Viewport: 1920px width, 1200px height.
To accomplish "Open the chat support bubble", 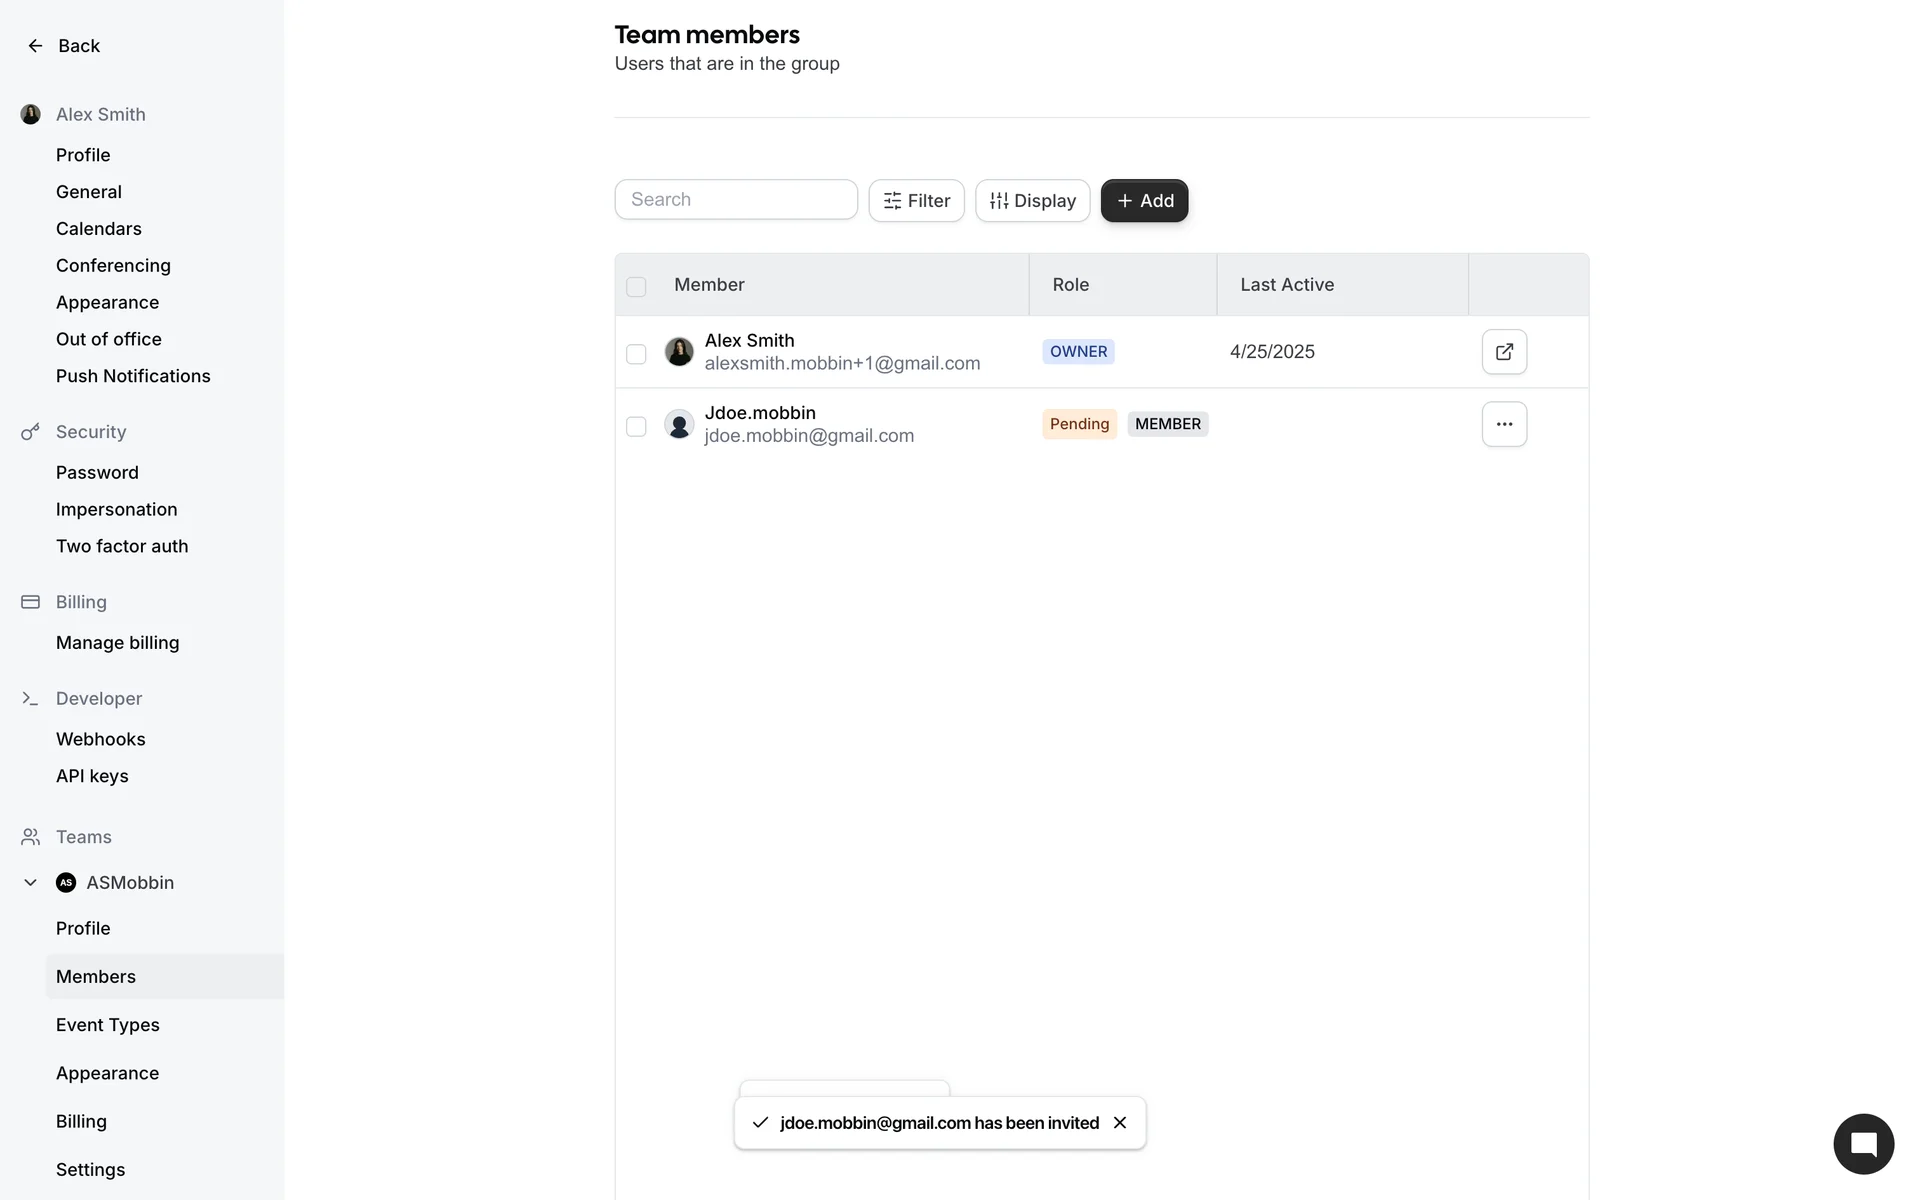I will 1863,1144.
